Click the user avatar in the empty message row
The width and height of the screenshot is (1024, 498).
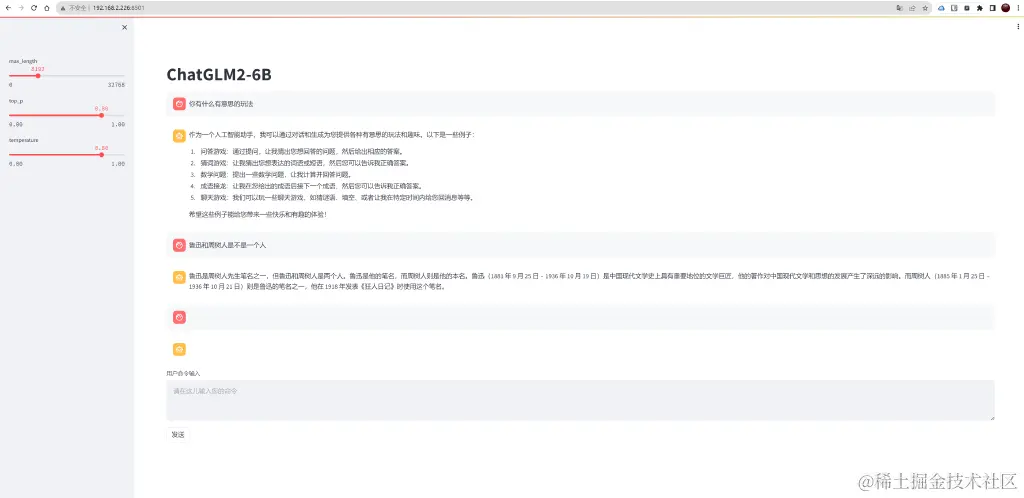(179, 317)
